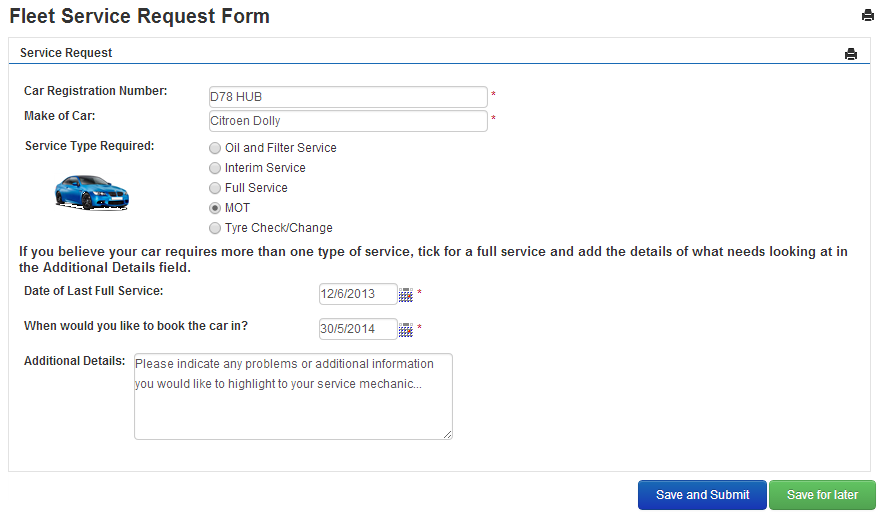Focus the Make of Car text field
The image size is (886, 515).
pyautogui.click(x=347, y=121)
